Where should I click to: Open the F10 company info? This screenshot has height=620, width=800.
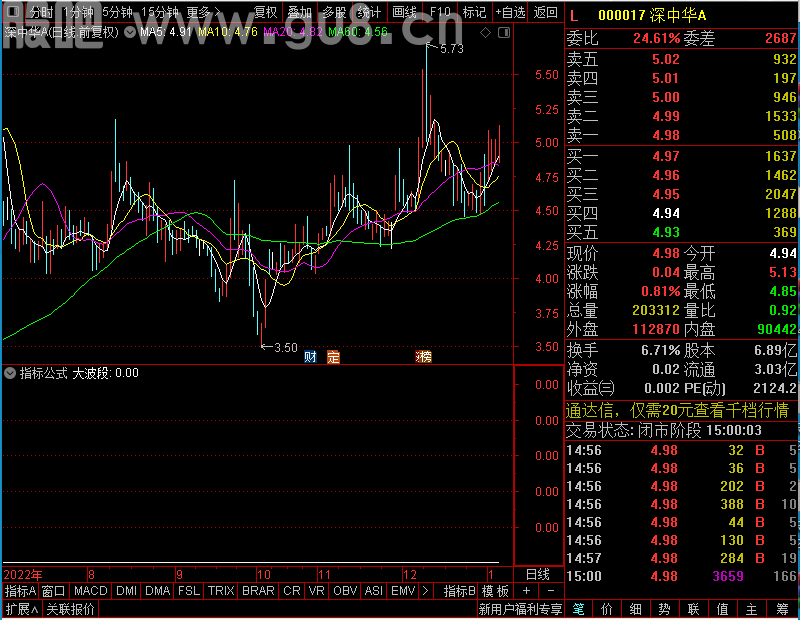click(440, 12)
